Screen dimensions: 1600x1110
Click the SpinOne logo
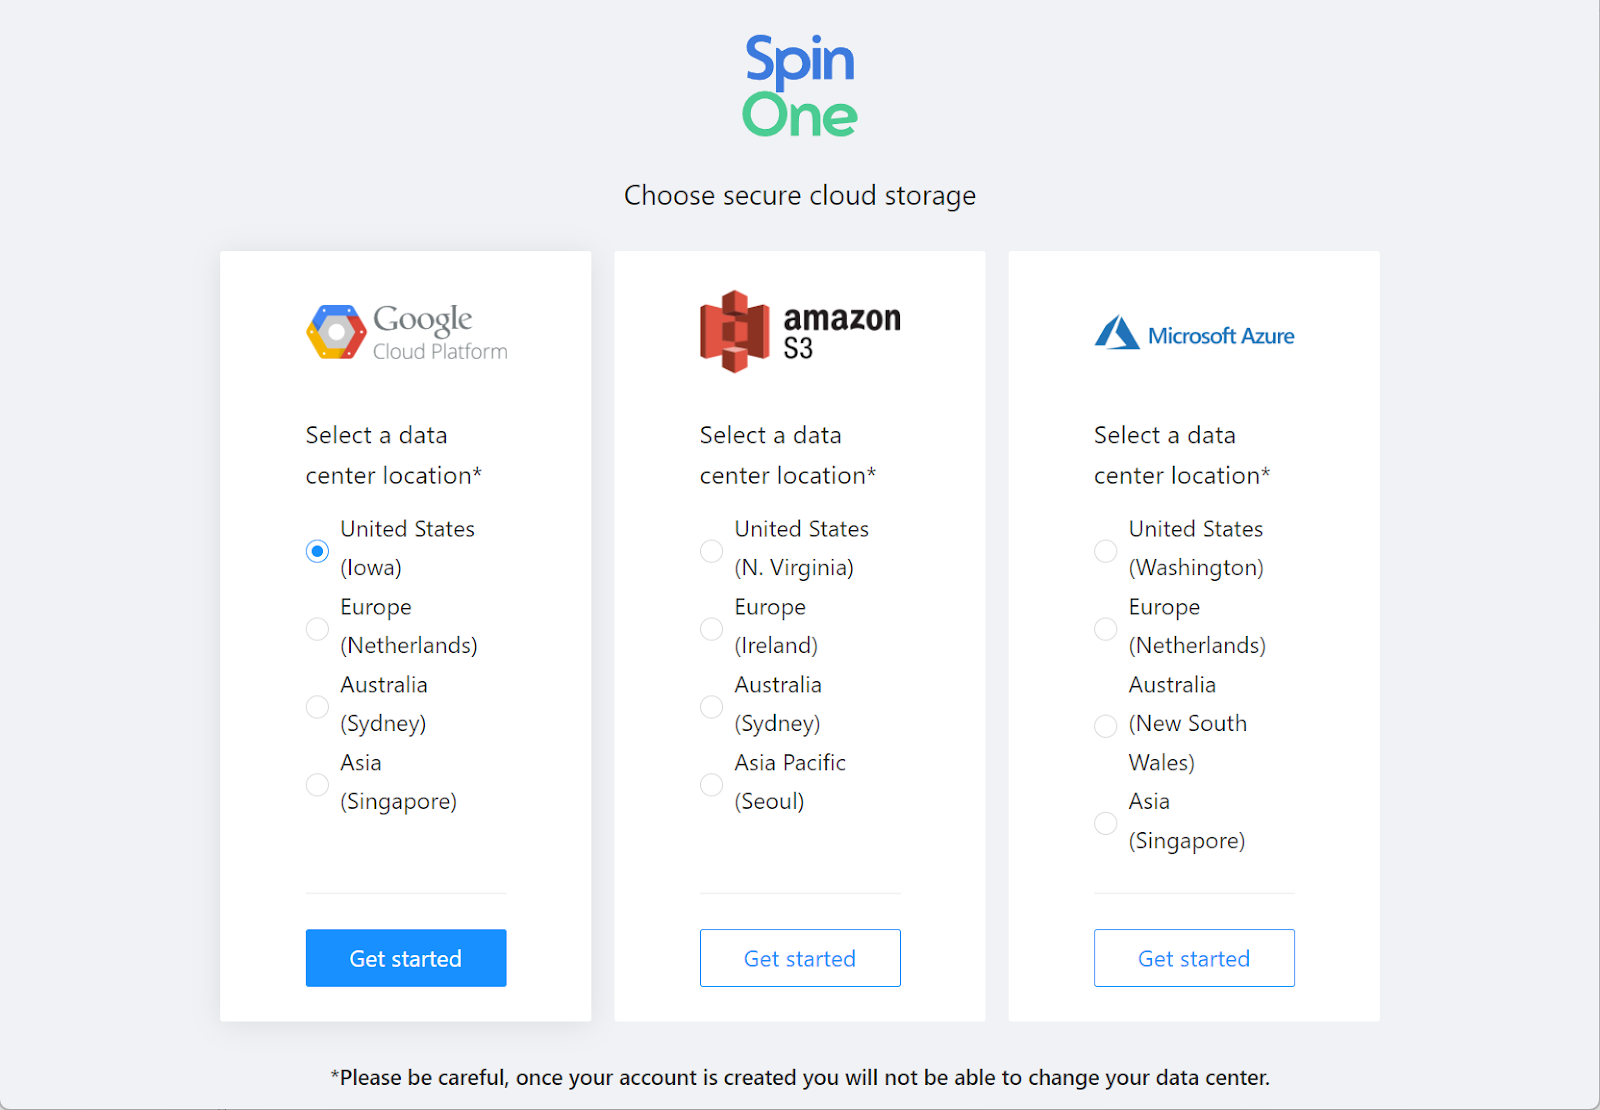pos(799,86)
